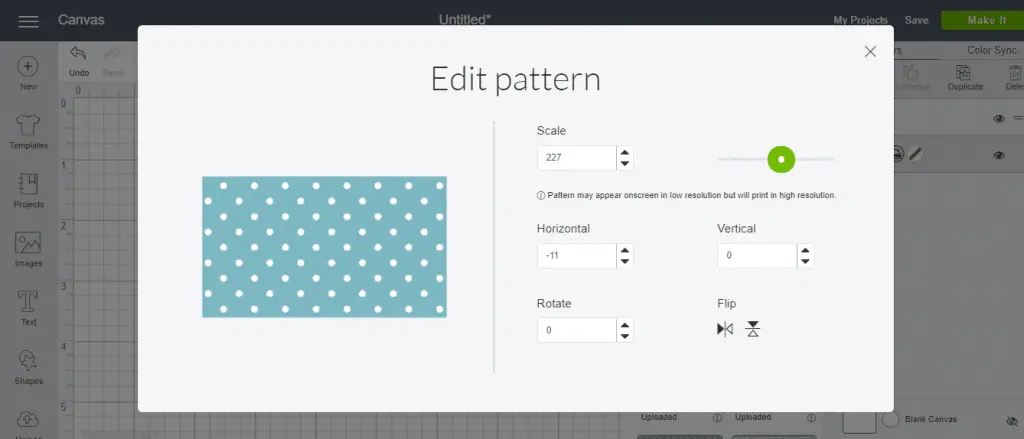
Task: Click the Vertical input field
Action: (757, 255)
